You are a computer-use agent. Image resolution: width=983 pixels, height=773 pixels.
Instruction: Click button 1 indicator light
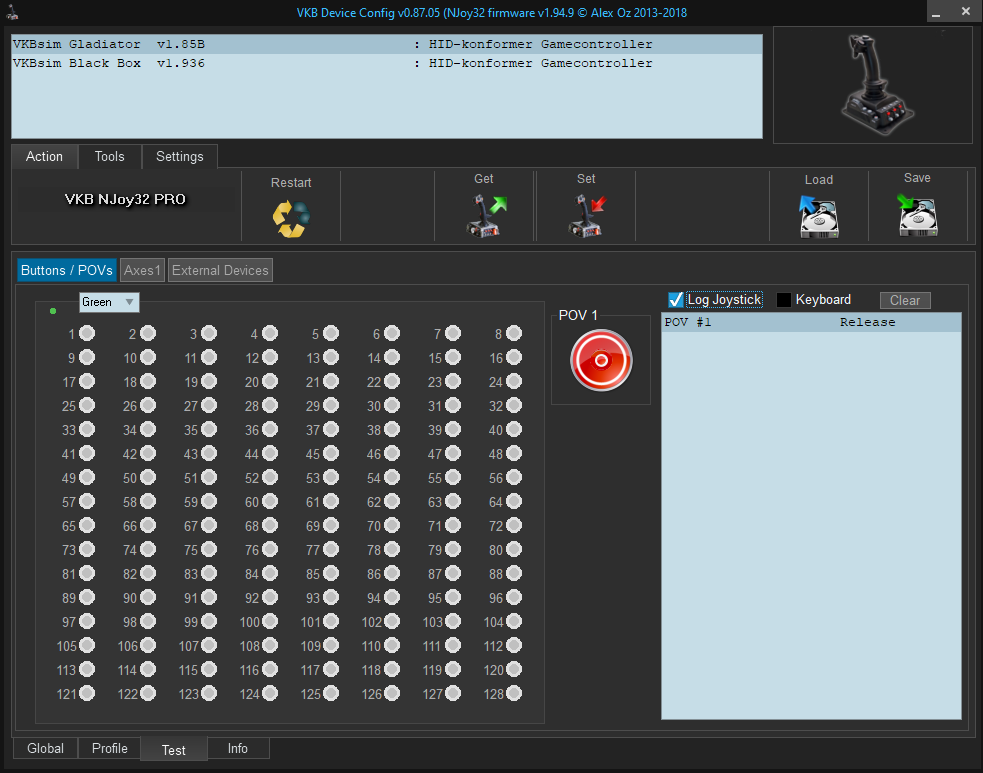click(x=87, y=333)
